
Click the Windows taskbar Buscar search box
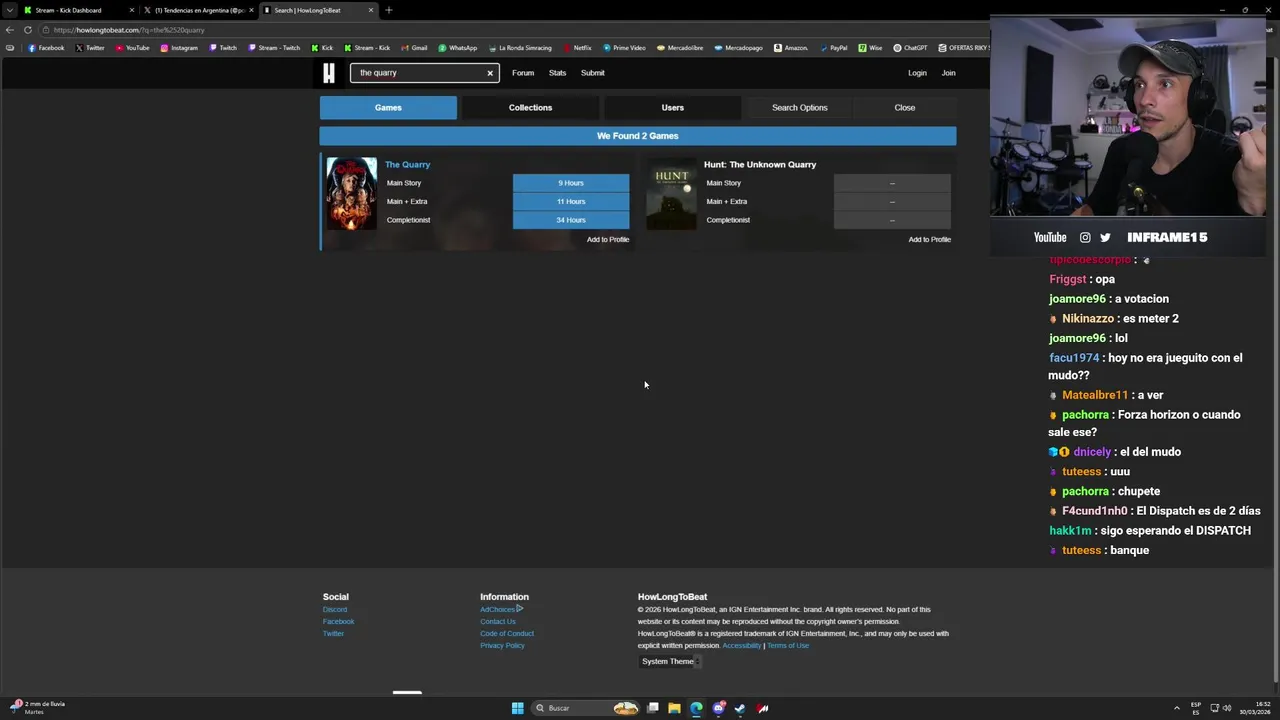pos(585,708)
